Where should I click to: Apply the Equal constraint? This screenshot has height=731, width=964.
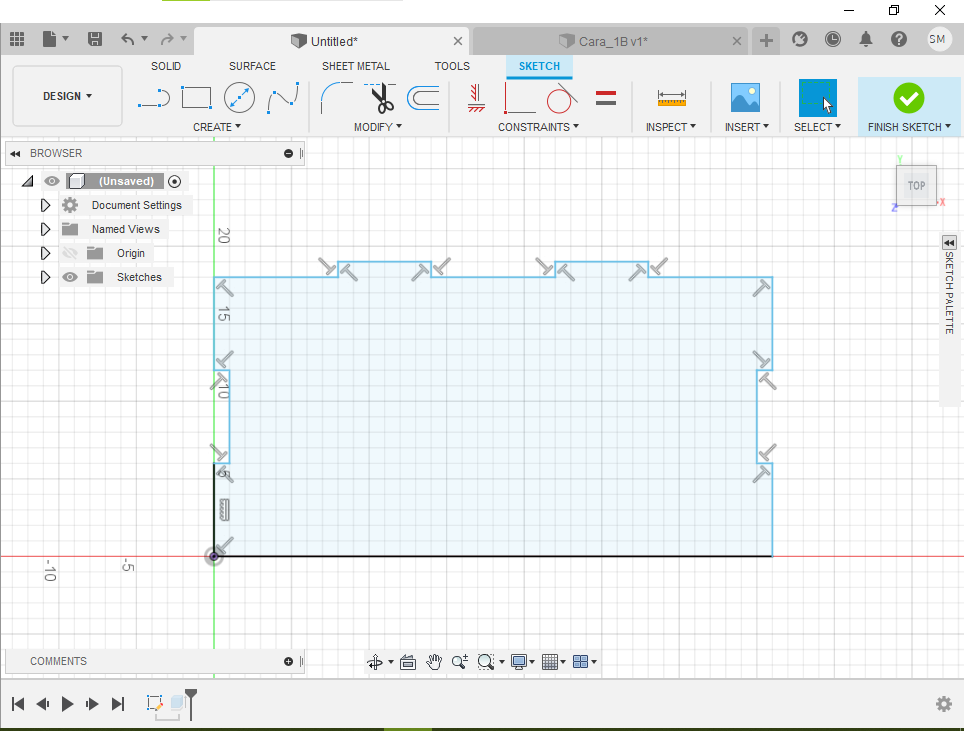(x=606, y=98)
